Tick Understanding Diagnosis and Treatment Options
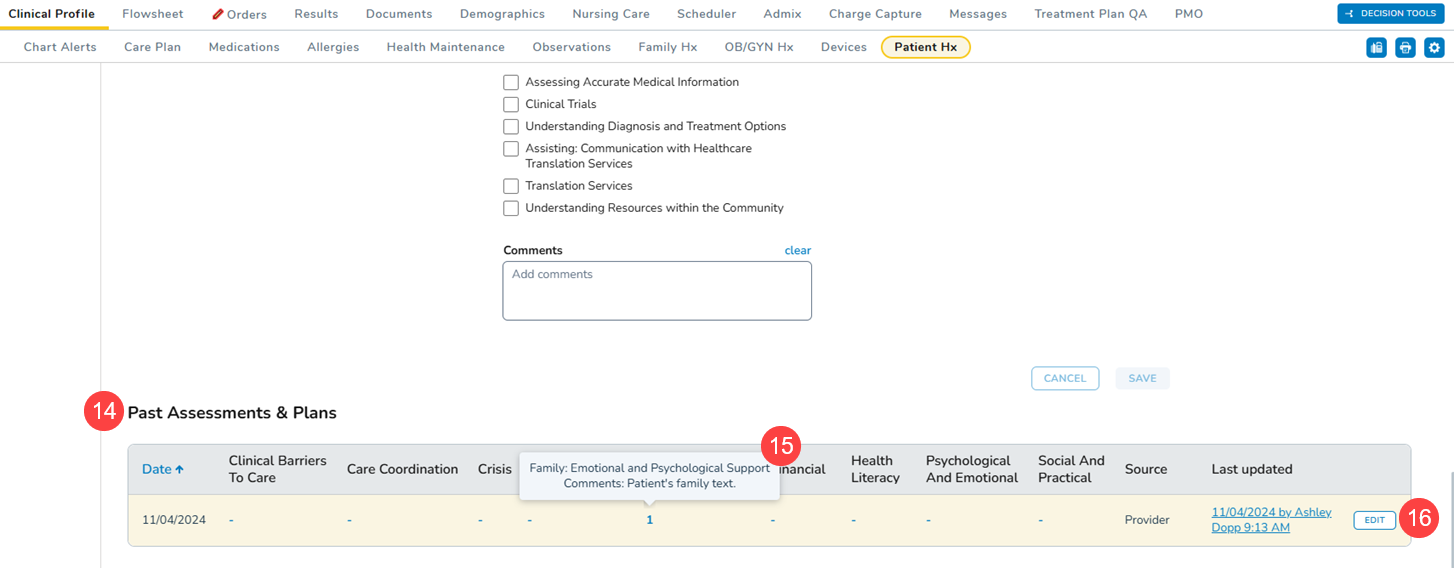The image size is (1454, 568). pyautogui.click(x=511, y=126)
